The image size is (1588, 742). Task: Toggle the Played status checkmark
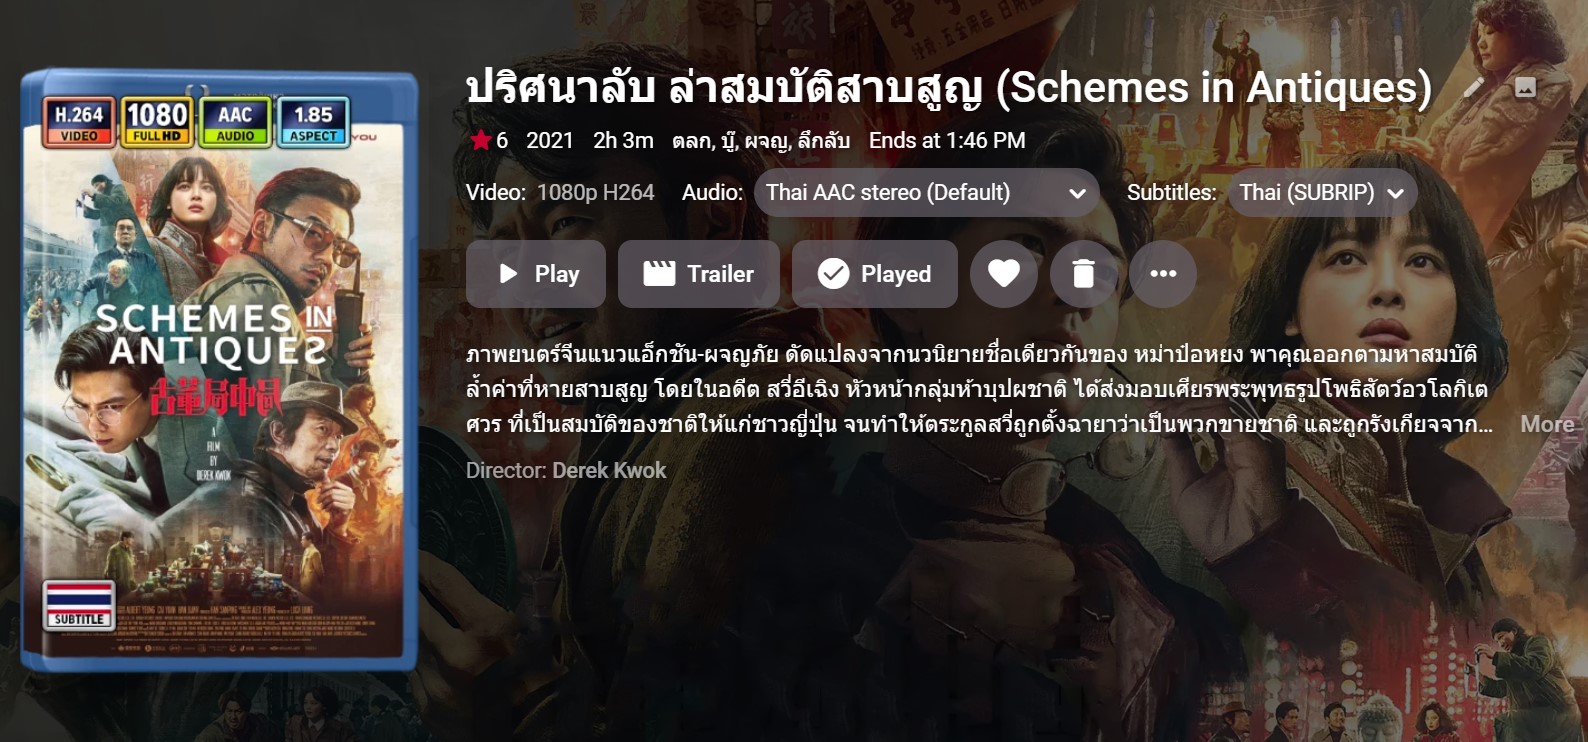875,274
